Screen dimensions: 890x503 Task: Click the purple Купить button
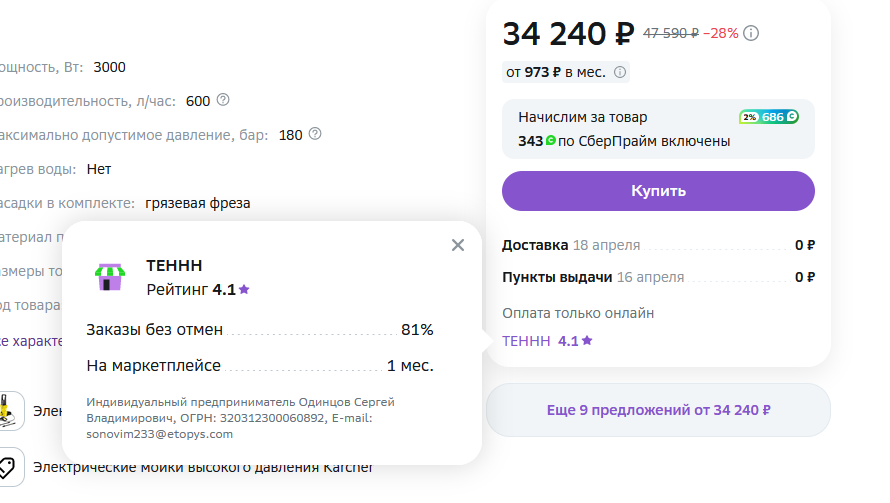(658, 191)
